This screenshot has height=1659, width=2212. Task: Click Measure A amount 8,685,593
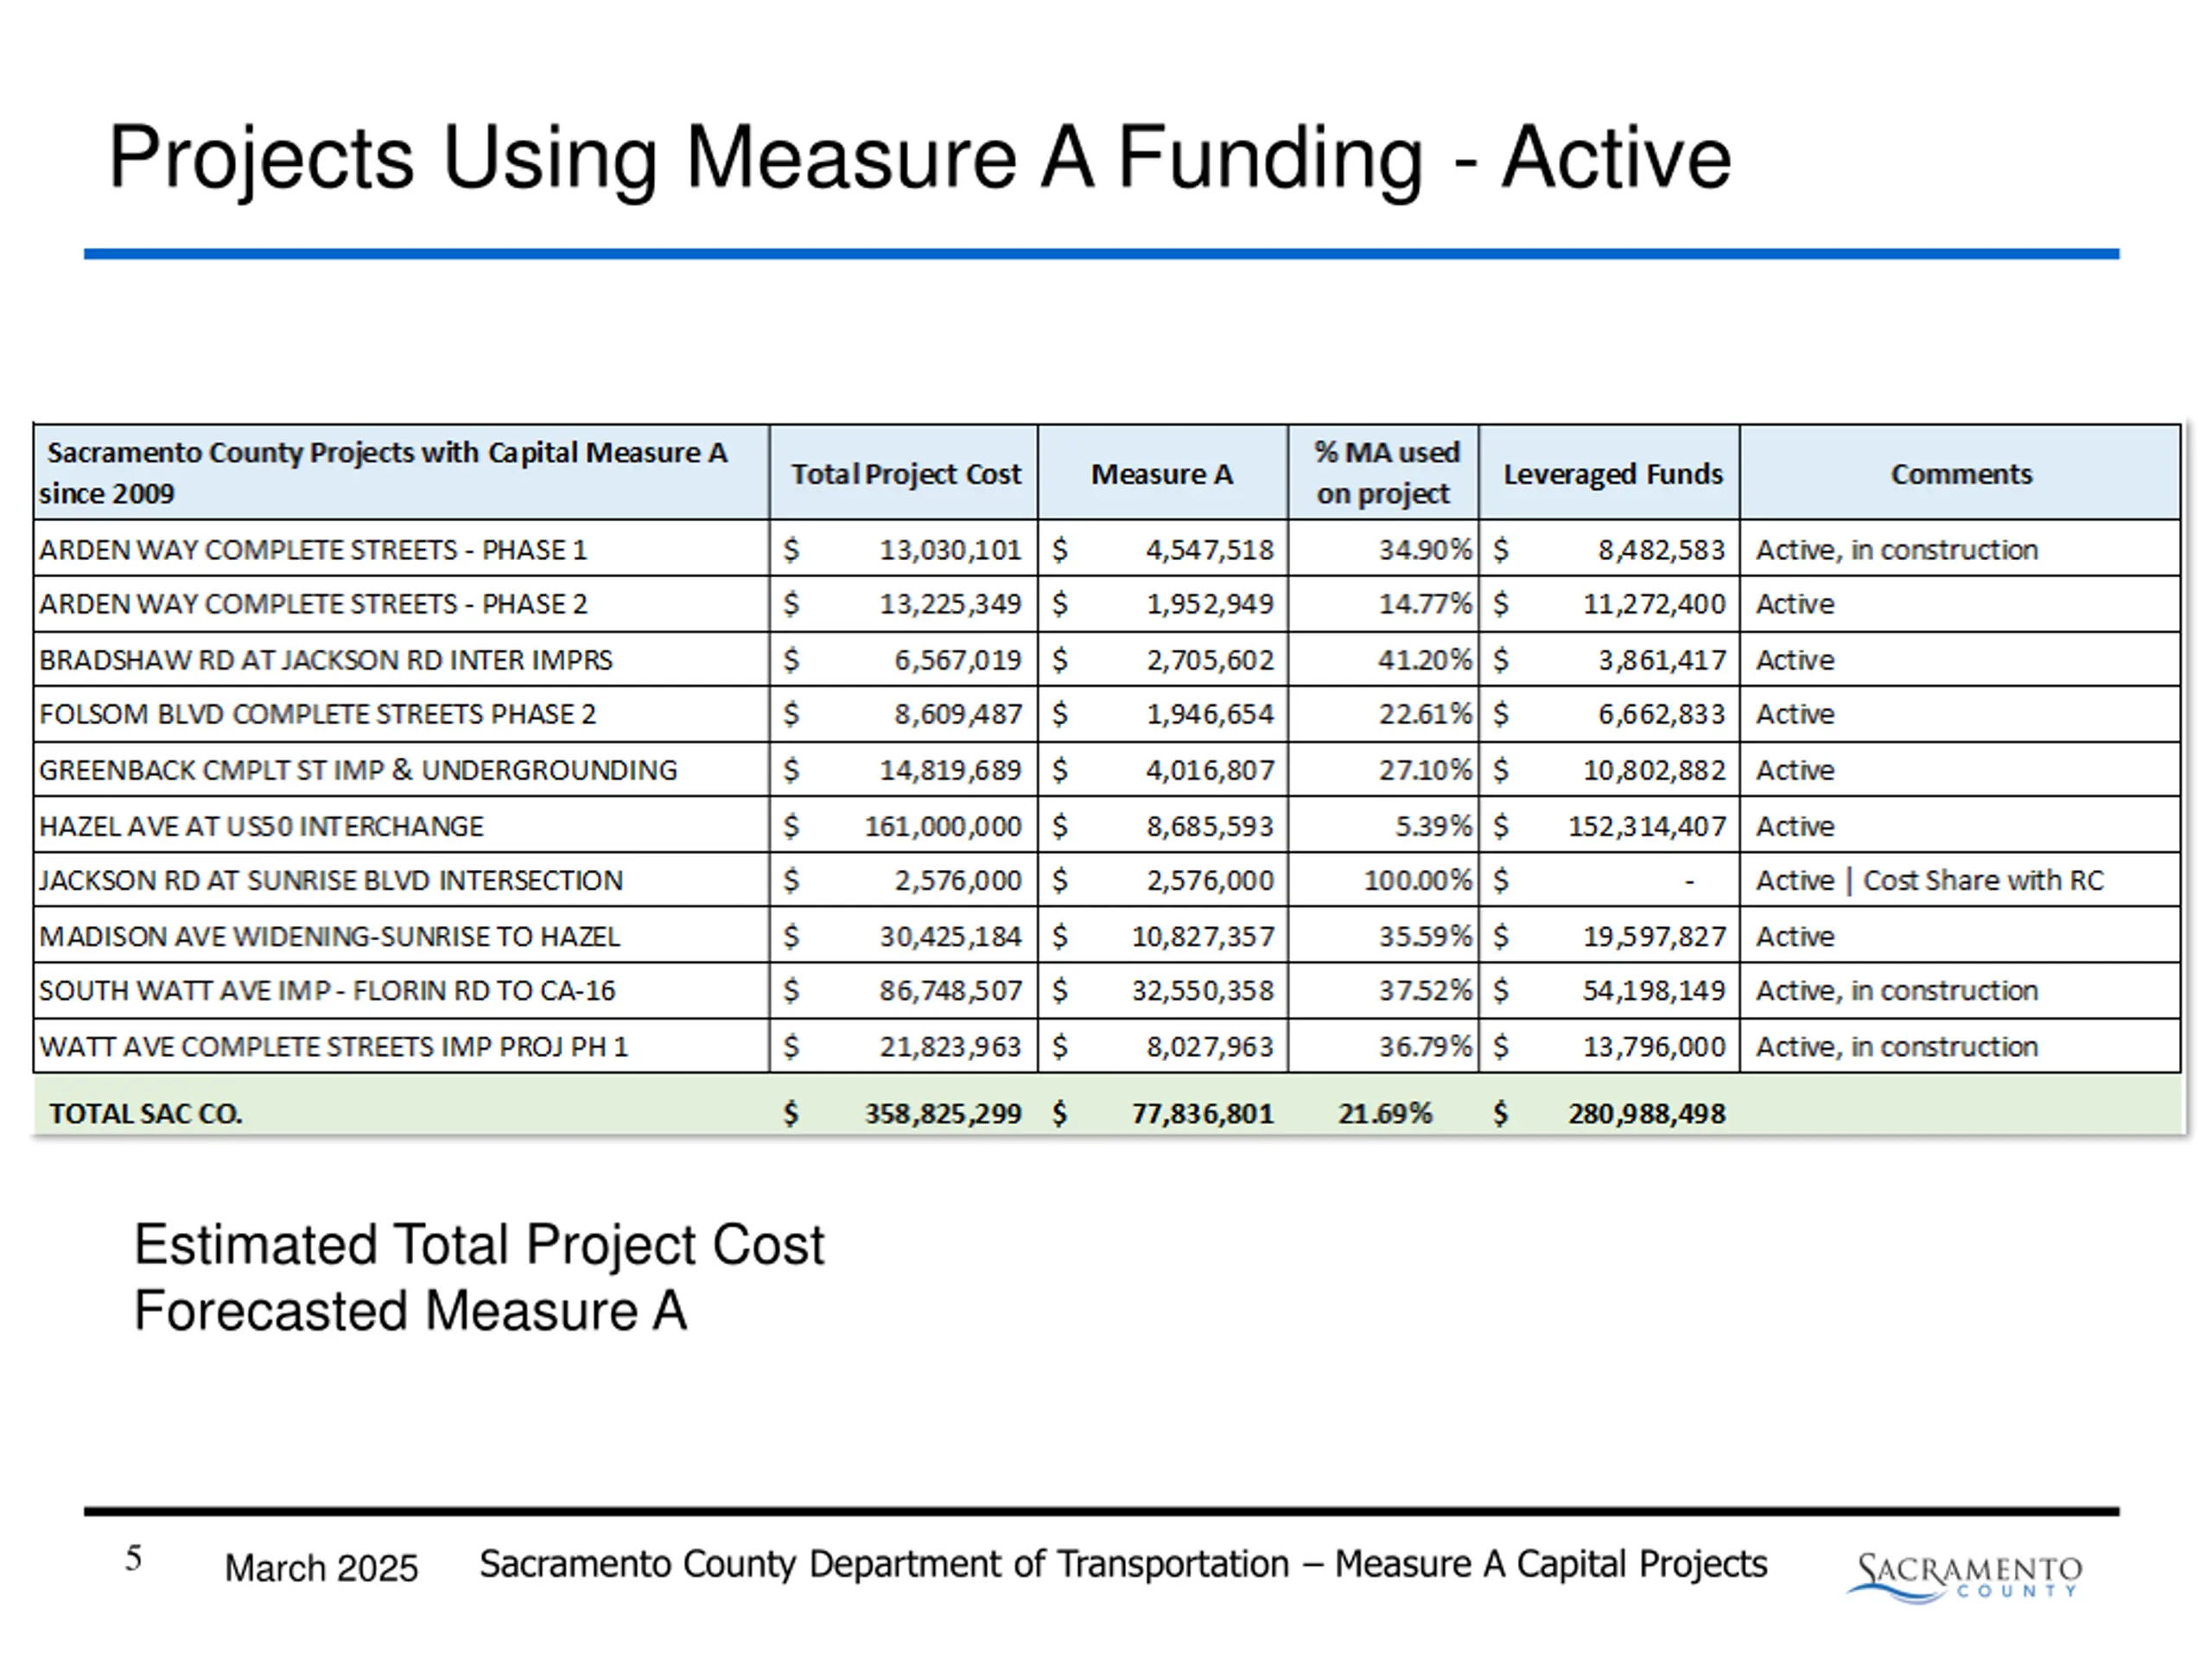pos(1210,826)
